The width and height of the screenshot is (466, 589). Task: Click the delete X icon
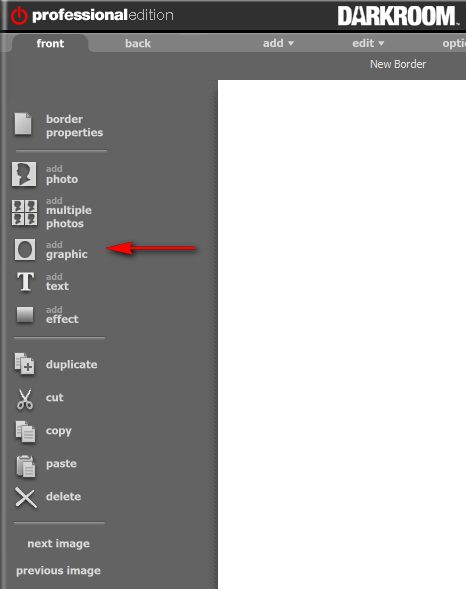(26, 498)
